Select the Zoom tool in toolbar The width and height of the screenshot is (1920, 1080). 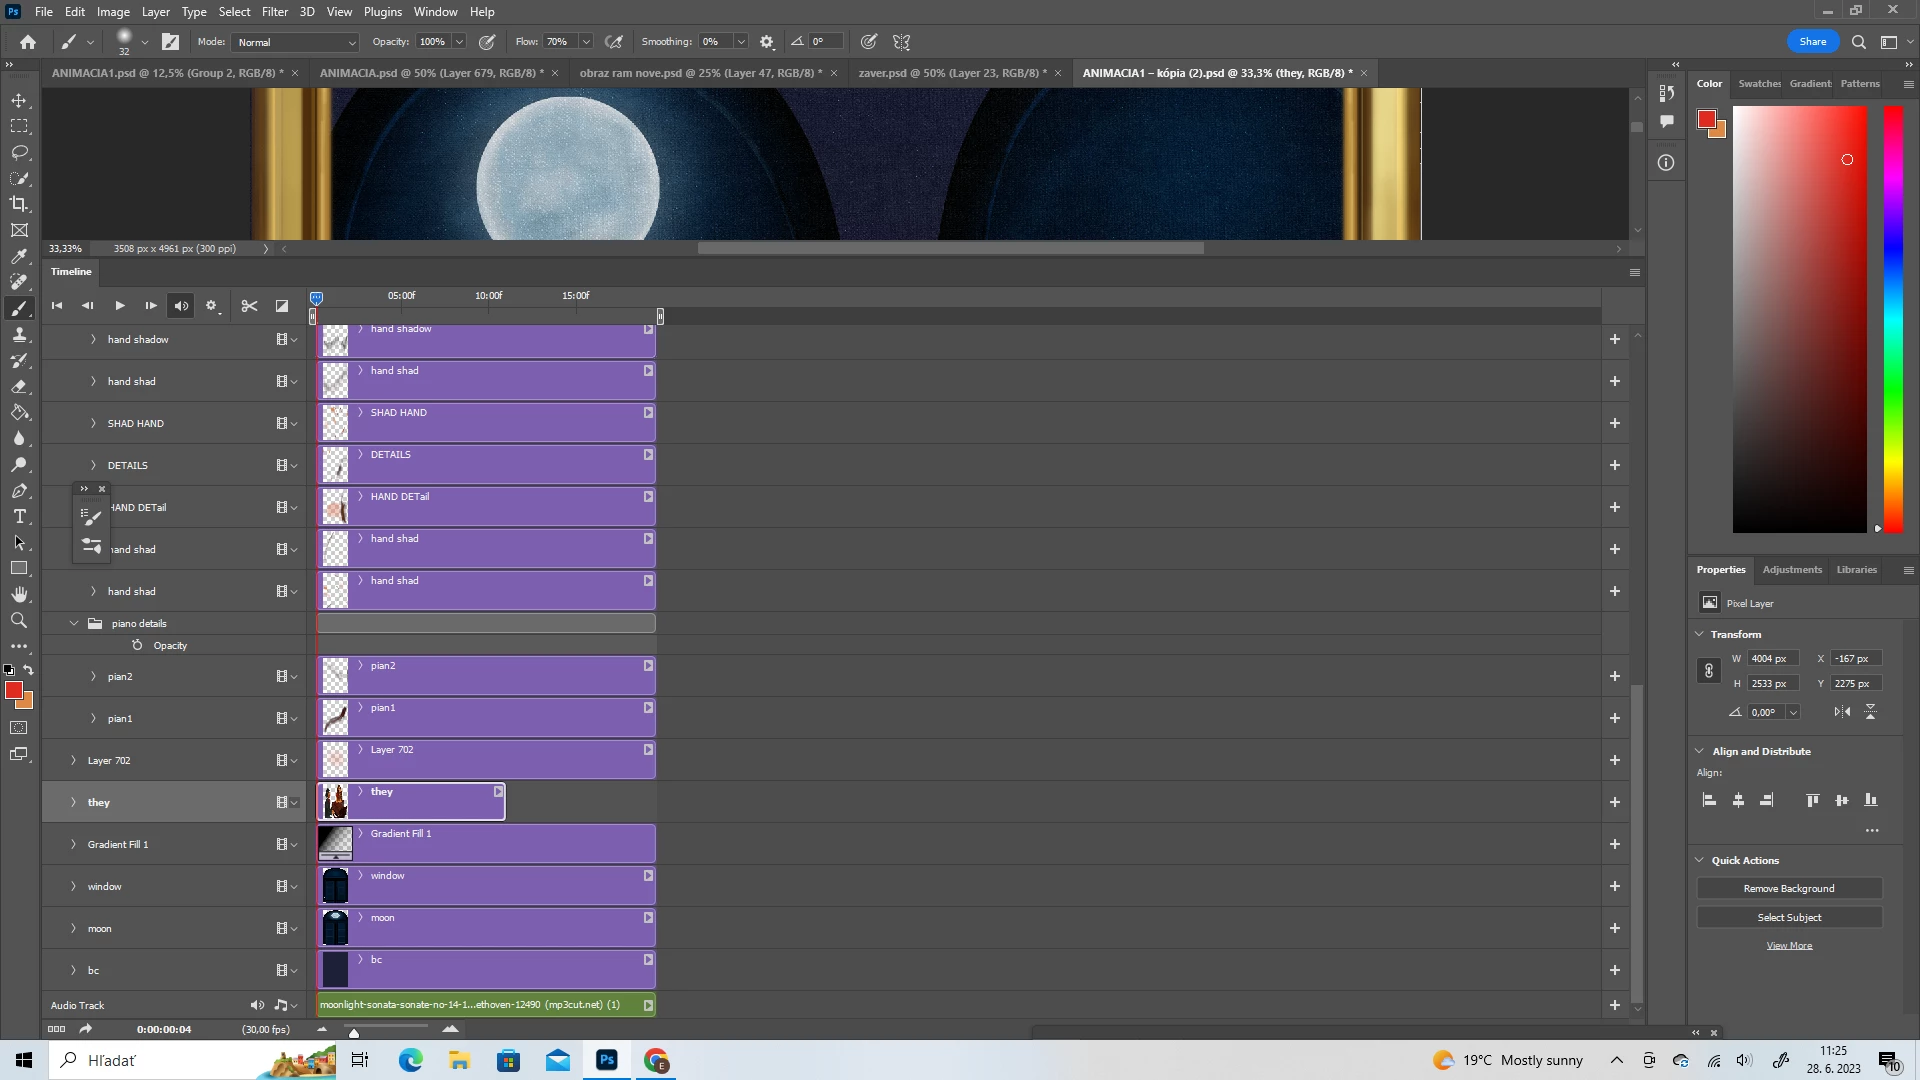[x=19, y=621]
